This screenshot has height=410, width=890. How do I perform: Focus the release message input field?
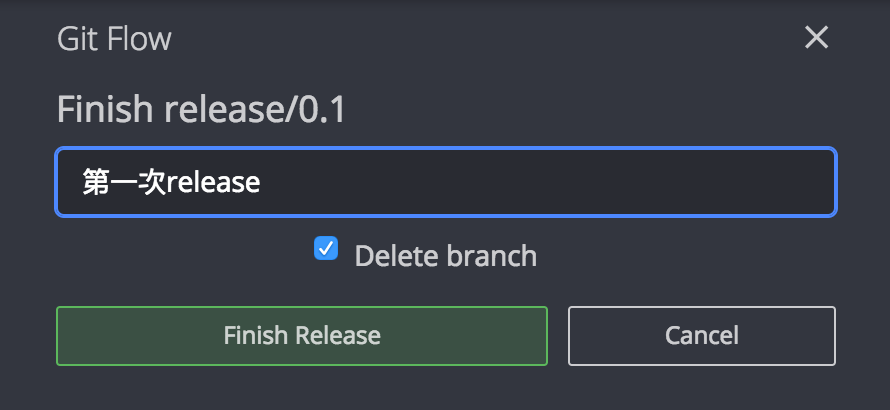(x=446, y=182)
